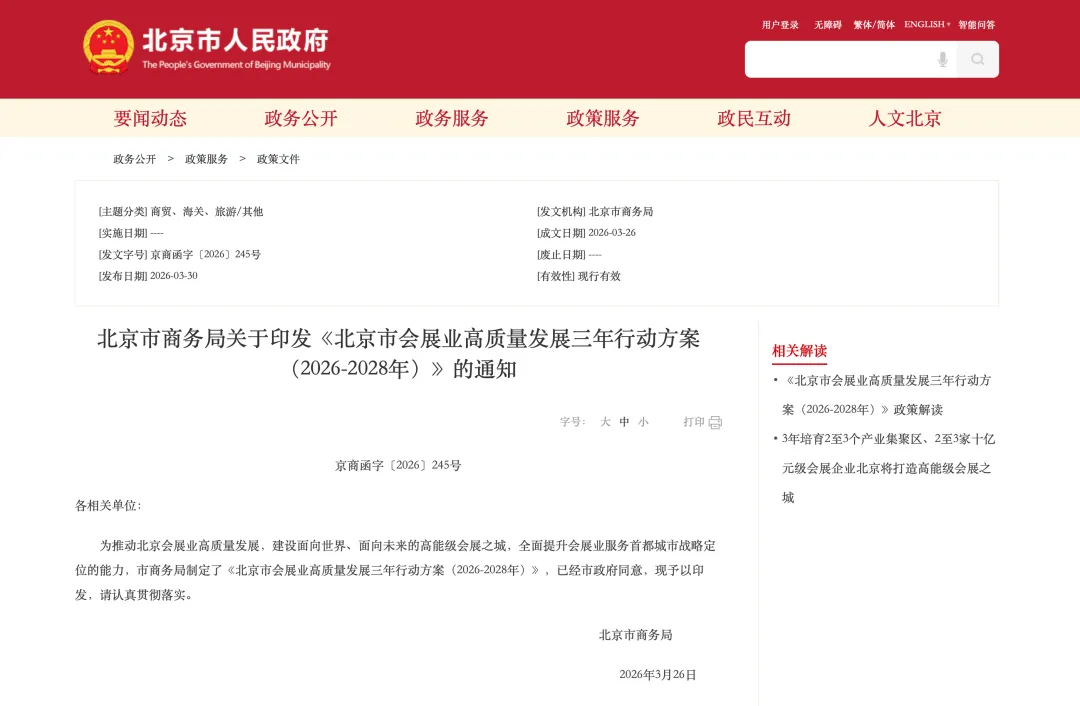Click the [发布日期] 2026-03-30 field

click(x=147, y=276)
